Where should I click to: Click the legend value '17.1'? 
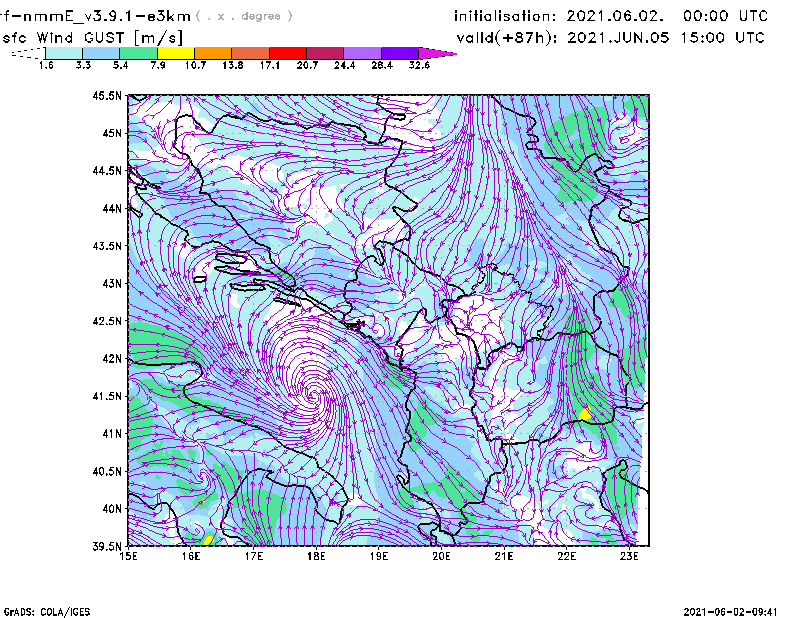pyautogui.click(x=269, y=65)
